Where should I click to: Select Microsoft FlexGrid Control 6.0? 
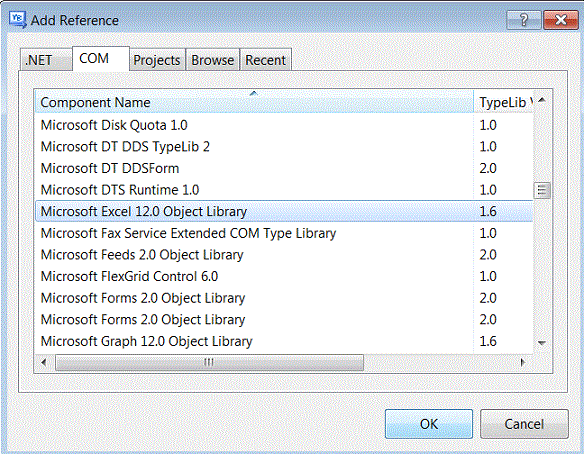(x=284, y=276)
